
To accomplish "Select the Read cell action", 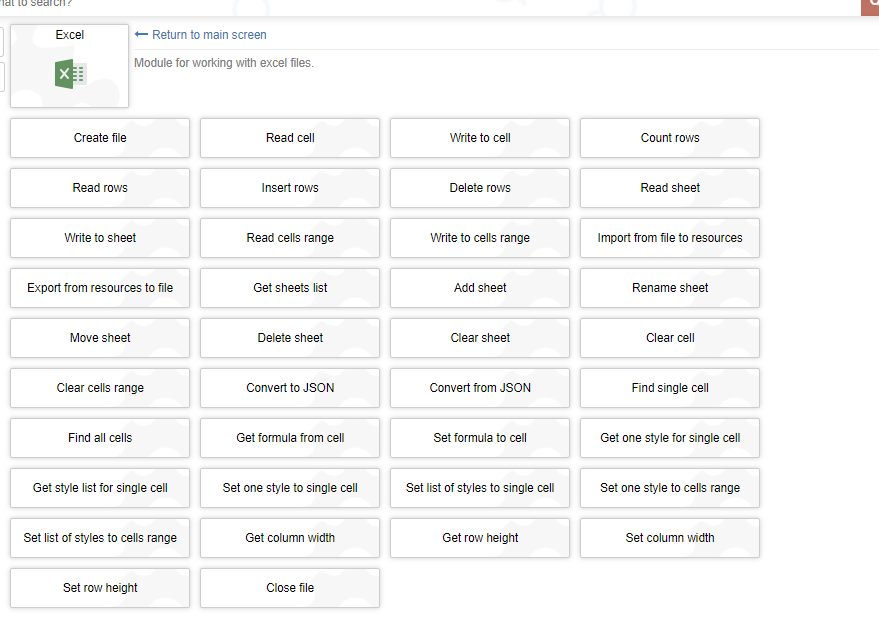I will [x=290, y=138].
